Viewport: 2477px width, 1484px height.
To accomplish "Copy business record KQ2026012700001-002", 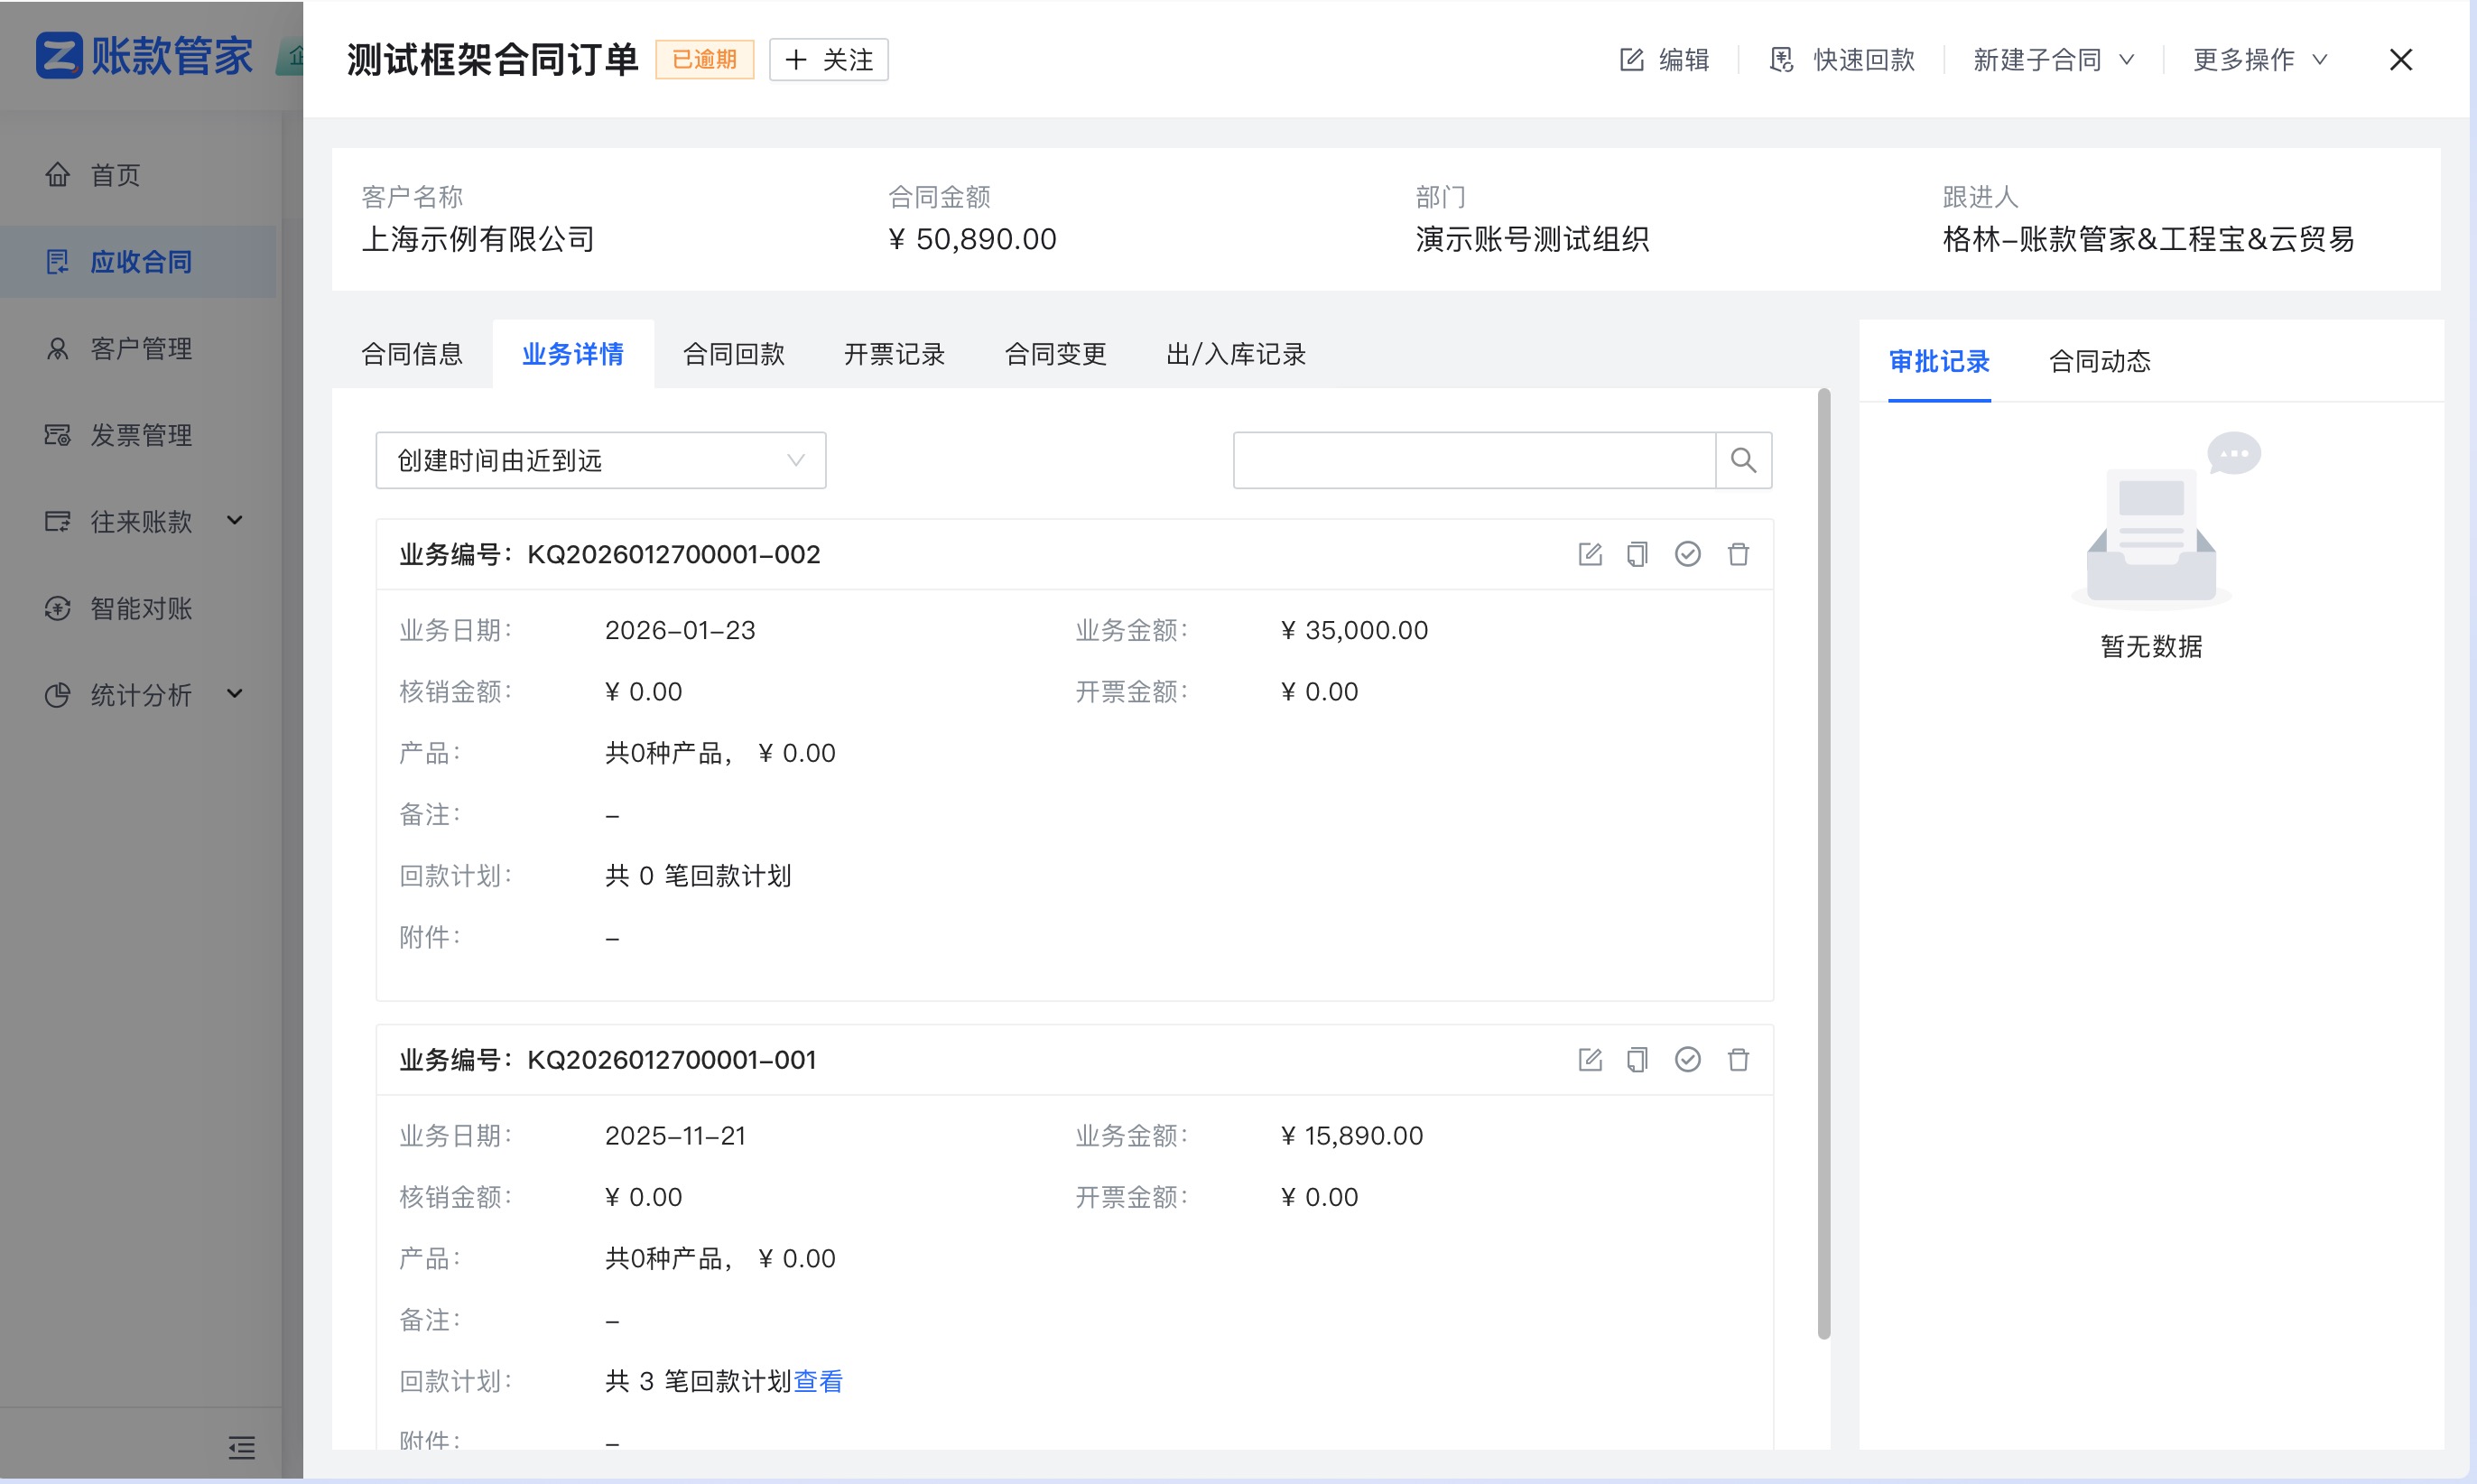I will click(x=1637, y=554).
